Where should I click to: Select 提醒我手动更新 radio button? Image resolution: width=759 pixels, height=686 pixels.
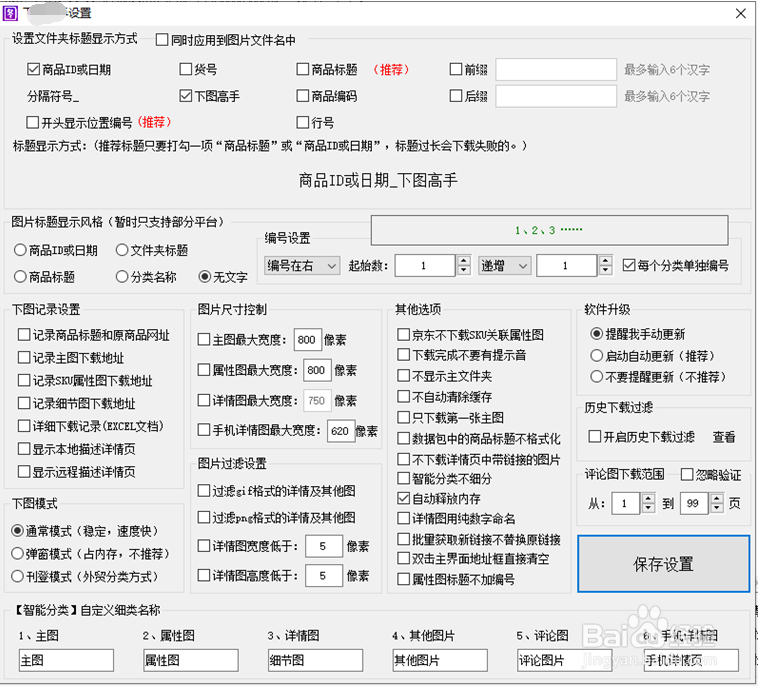pyautogui.click(x=596, y=334)
